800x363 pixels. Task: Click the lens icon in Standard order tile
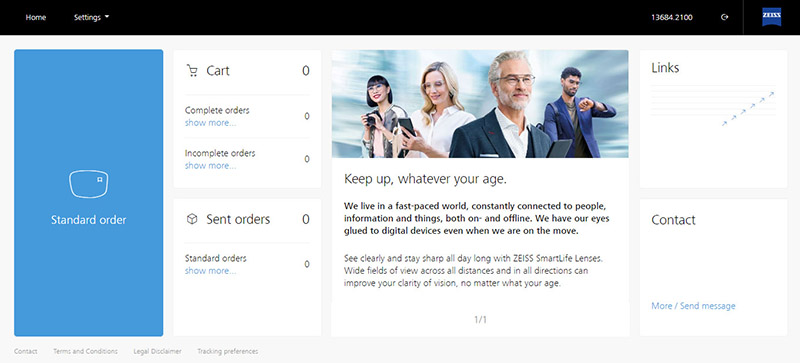(x=89, y=184)
